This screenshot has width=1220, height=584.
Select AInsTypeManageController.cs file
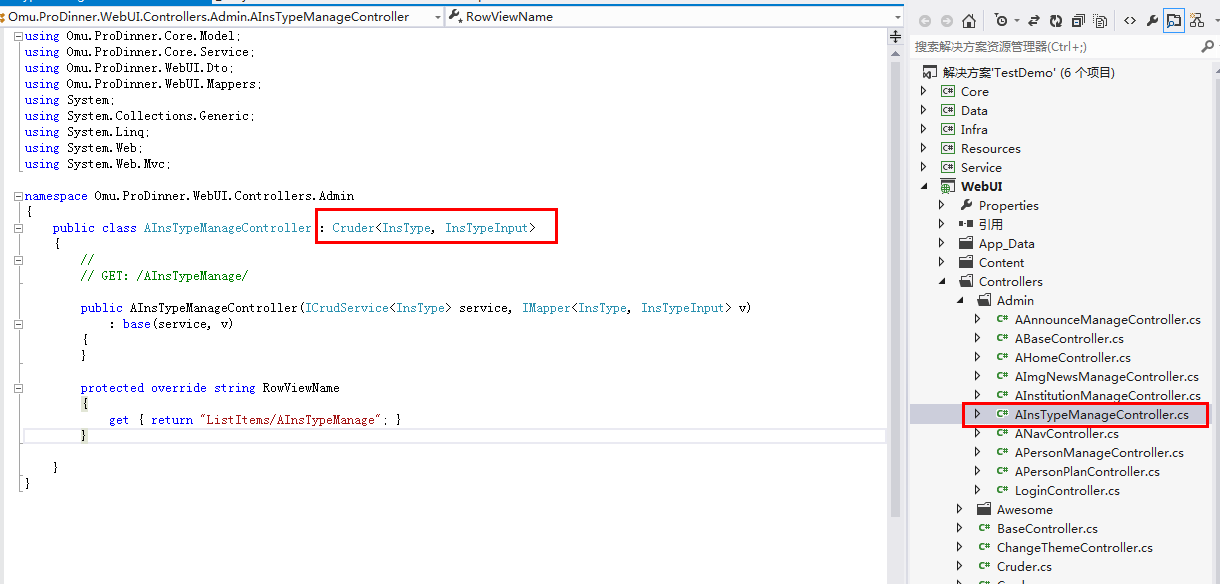1101,414
